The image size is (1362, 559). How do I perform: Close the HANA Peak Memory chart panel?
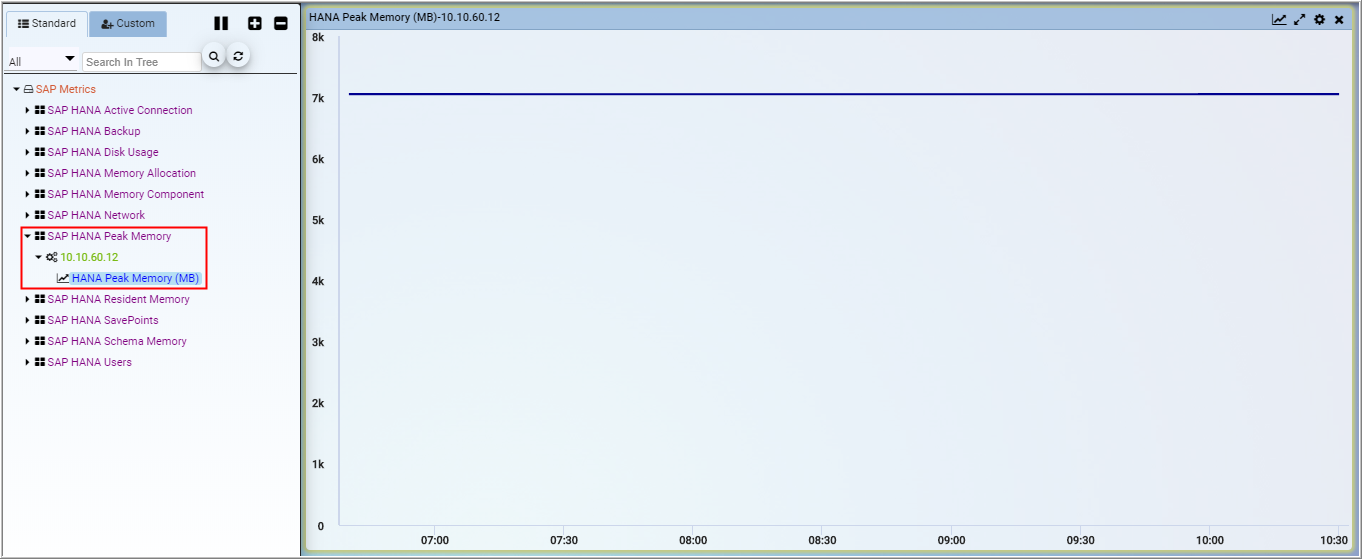pyautogui.click(x=1339, y=19)
